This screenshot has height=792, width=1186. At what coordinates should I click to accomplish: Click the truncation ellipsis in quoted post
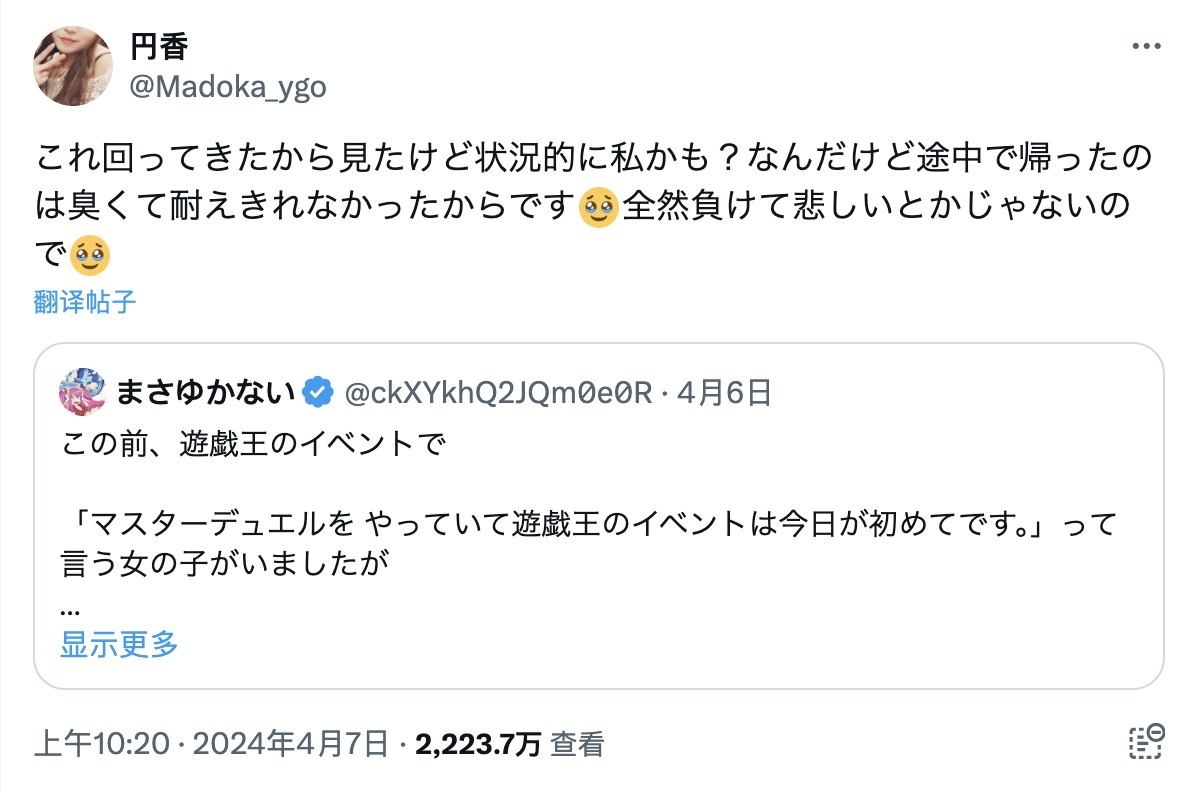[70, 609]
